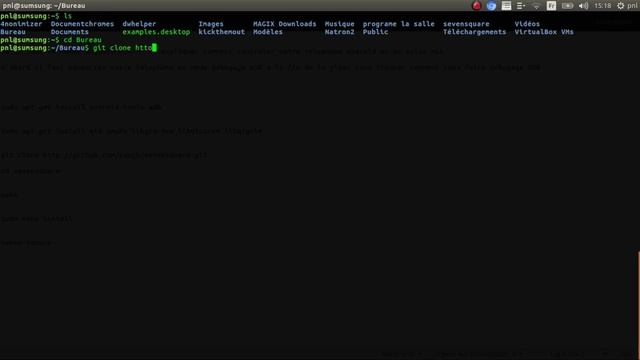Click the sevensquare directory name
Image resolution: width=640 pixels, height=360 pixels.
coord(466,24)
